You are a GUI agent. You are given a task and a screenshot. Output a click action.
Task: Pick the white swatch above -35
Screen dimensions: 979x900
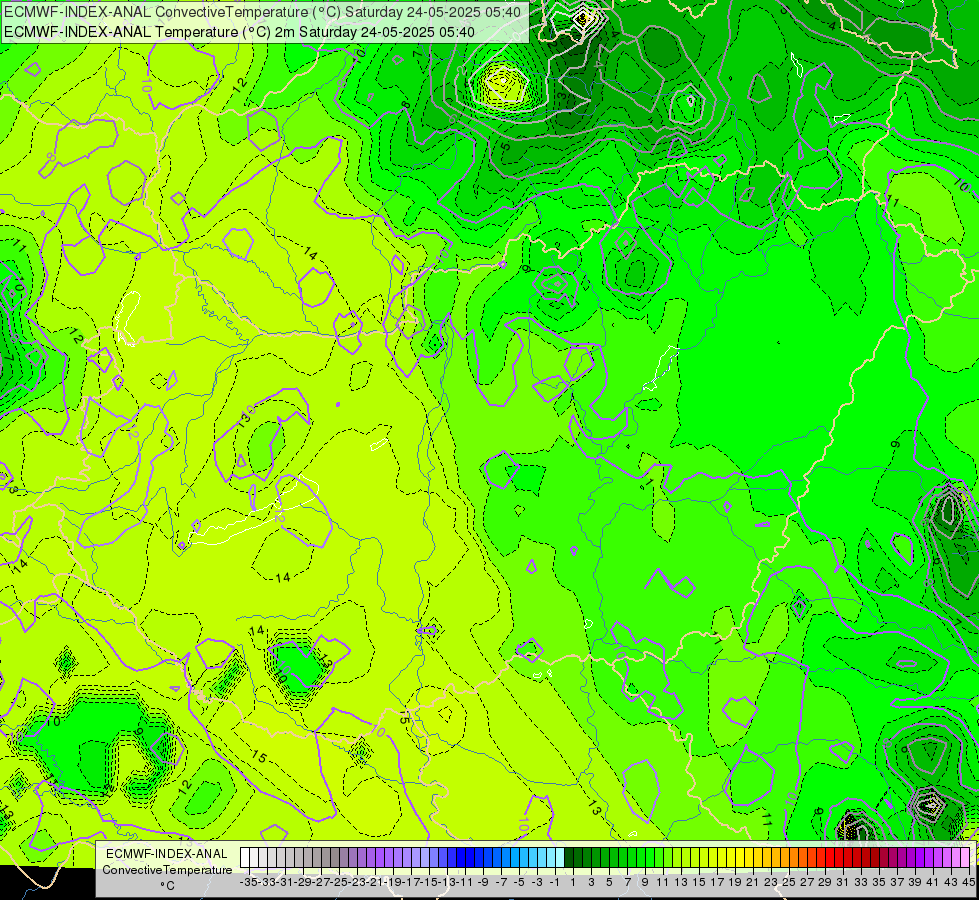pyautogui.click(x=245, y=857)
